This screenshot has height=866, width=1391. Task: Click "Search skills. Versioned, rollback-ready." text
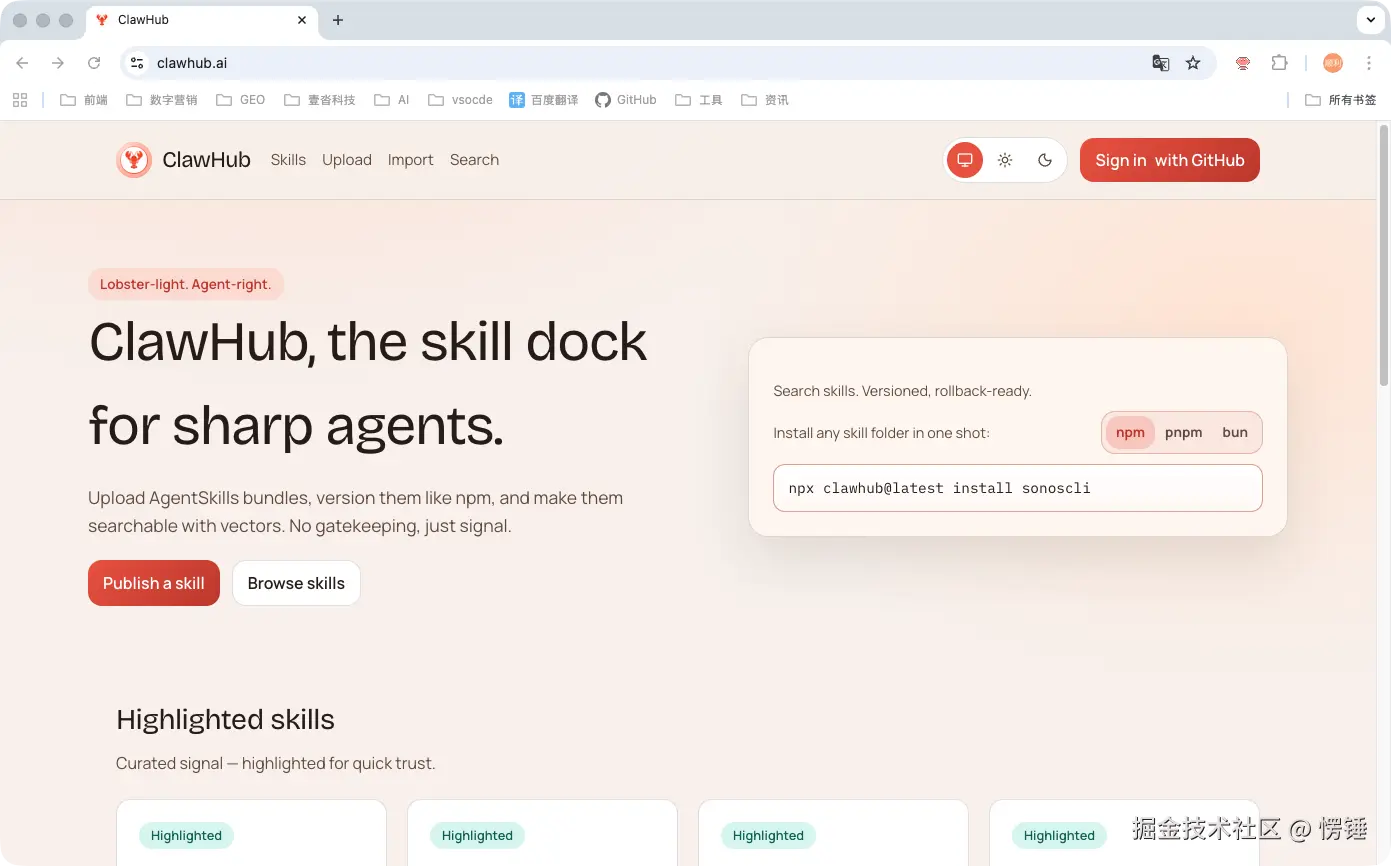point(902,391)
